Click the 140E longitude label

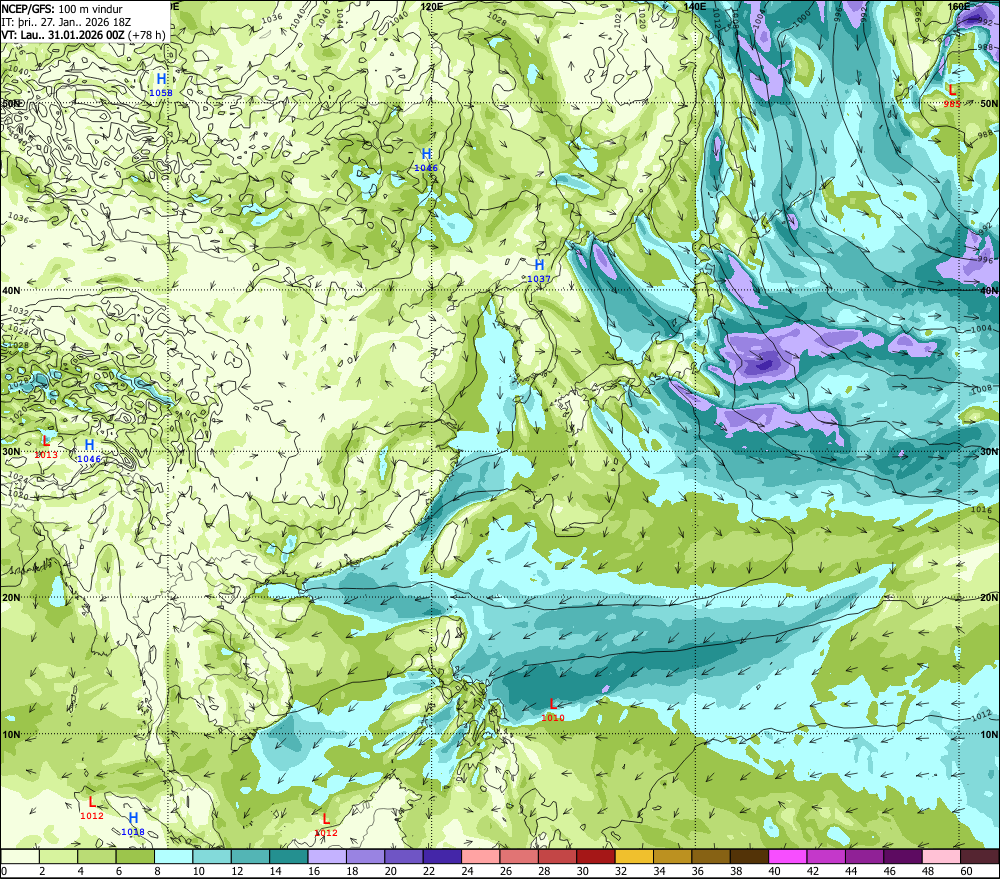tap(695, 6)
